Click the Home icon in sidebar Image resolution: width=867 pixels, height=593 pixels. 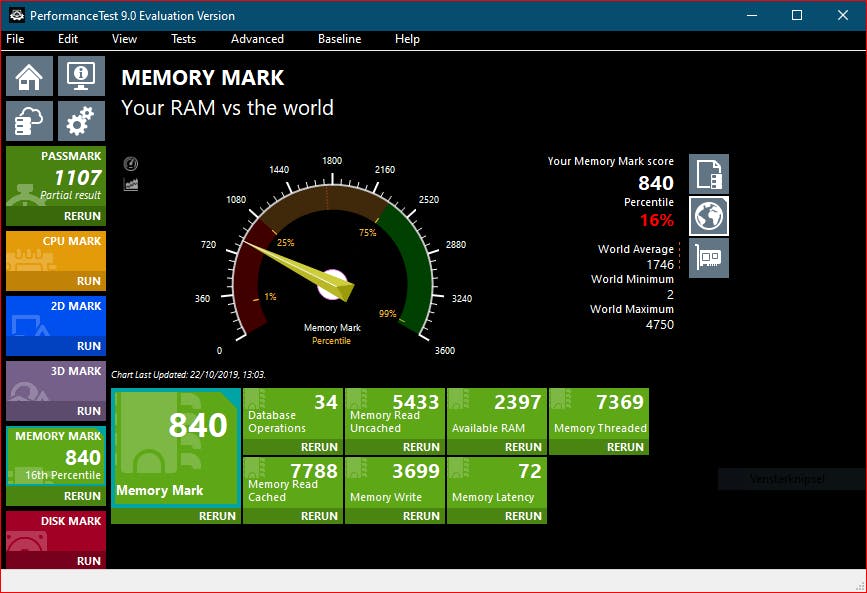[x=30, y=76]
